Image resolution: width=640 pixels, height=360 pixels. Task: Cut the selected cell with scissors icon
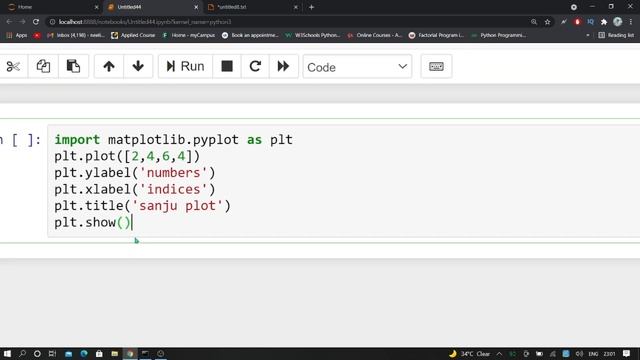(x=13, y=66)
